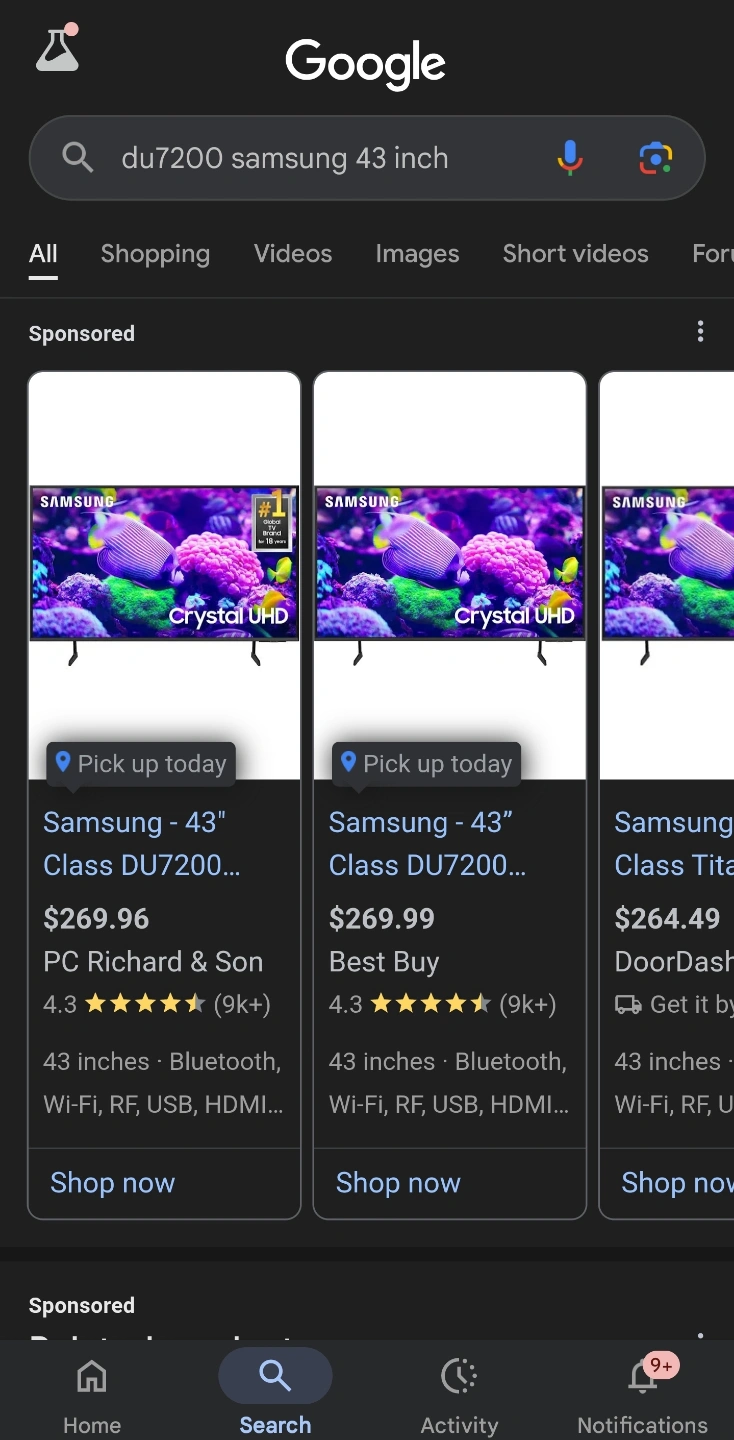Go to the Home tab
This screenshot has width=734, height=1440.
92,1395
